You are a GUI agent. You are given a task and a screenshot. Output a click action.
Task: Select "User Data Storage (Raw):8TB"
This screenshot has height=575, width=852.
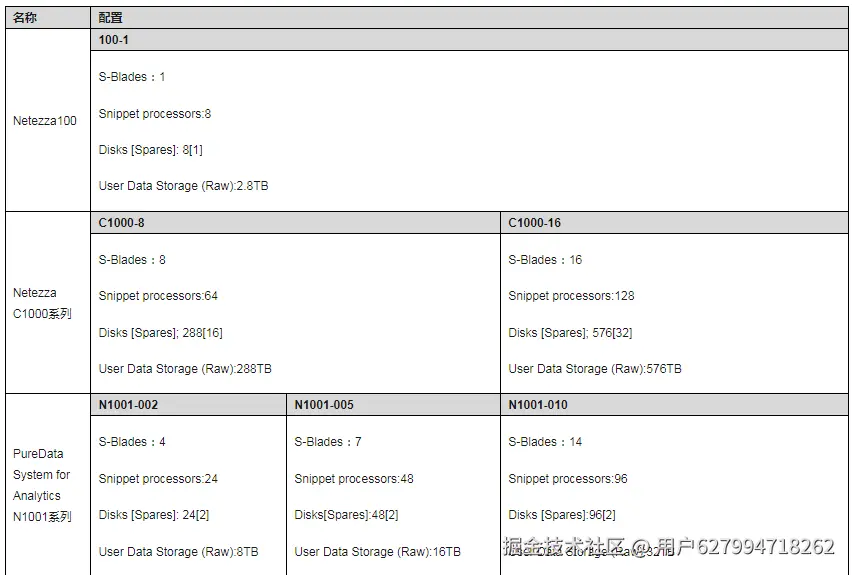tap(179, 552)
